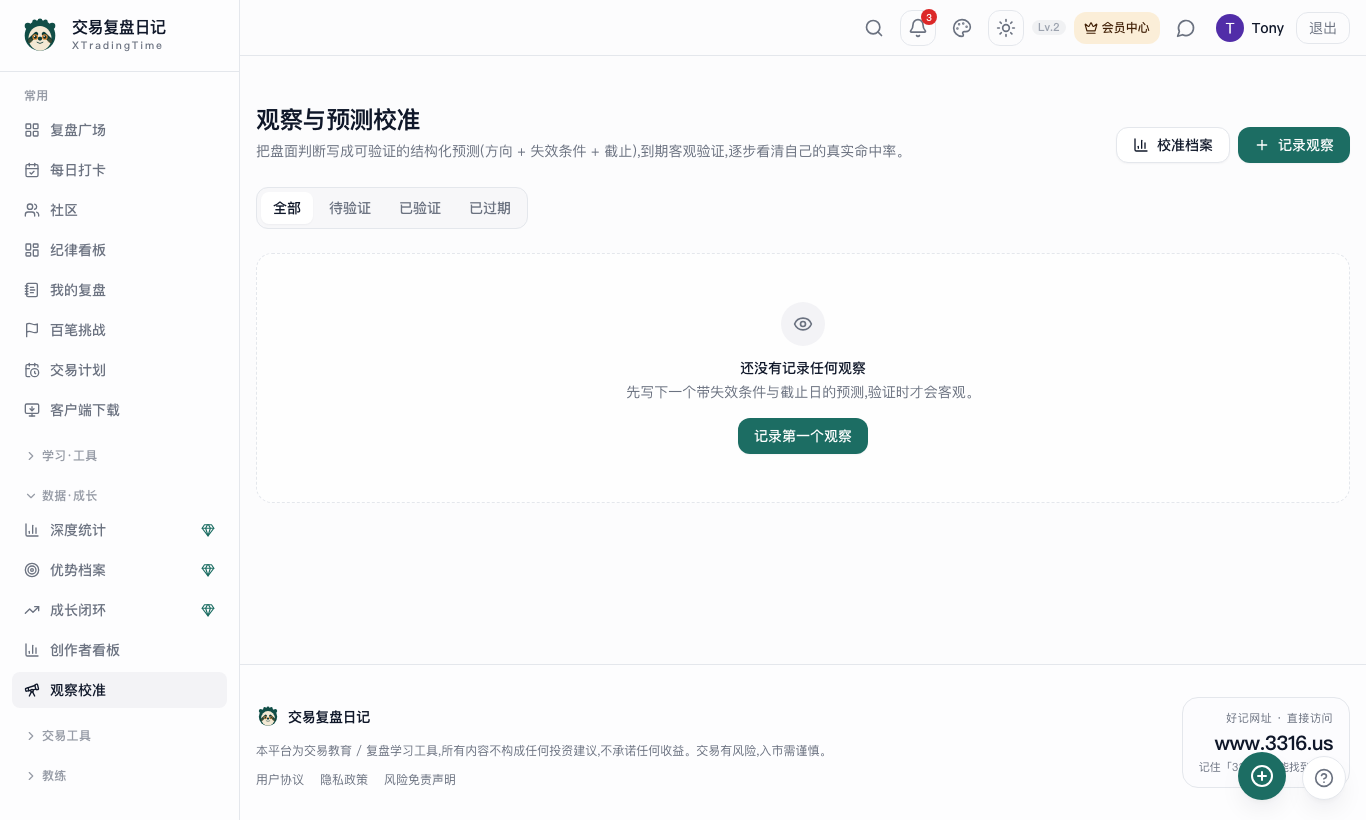This screenshot has width=1366, height=820.
Task: Click the 交易计划 calendar icon
Action: (32, 370)
